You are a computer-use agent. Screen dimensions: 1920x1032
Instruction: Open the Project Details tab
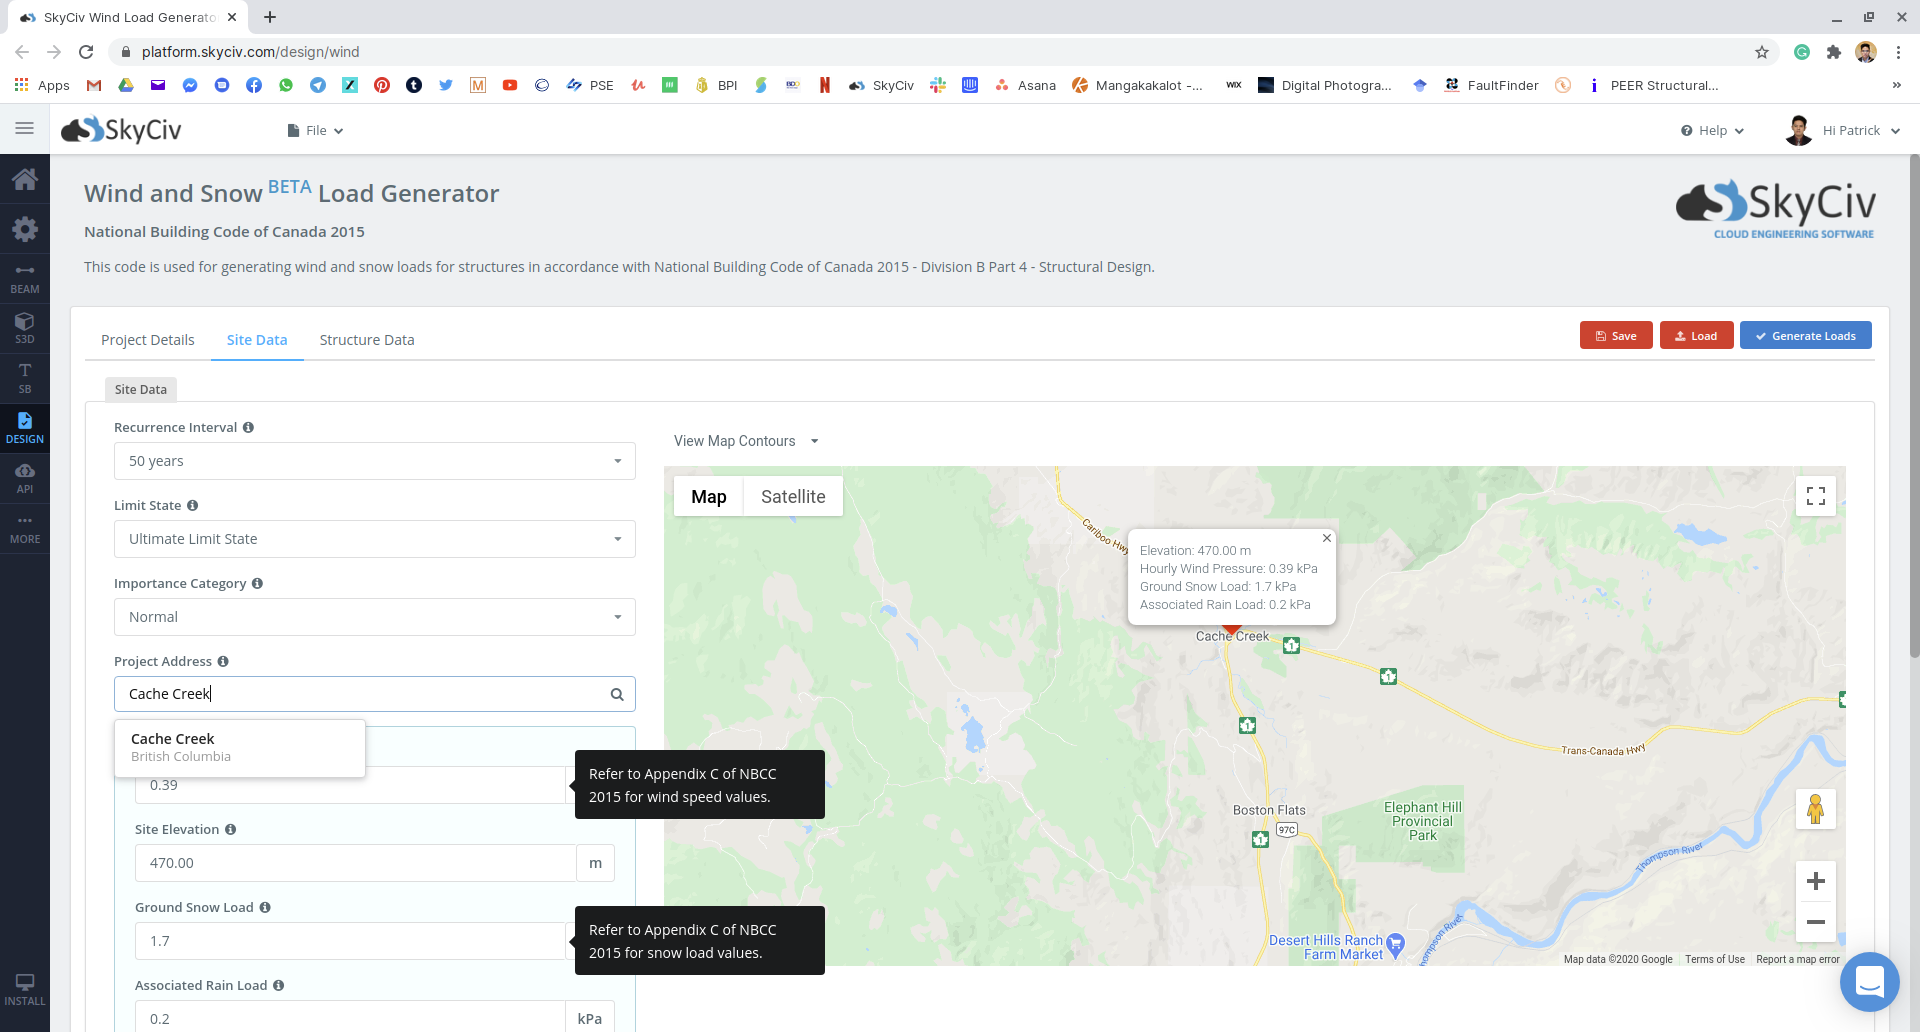click(x=147, y=340)
